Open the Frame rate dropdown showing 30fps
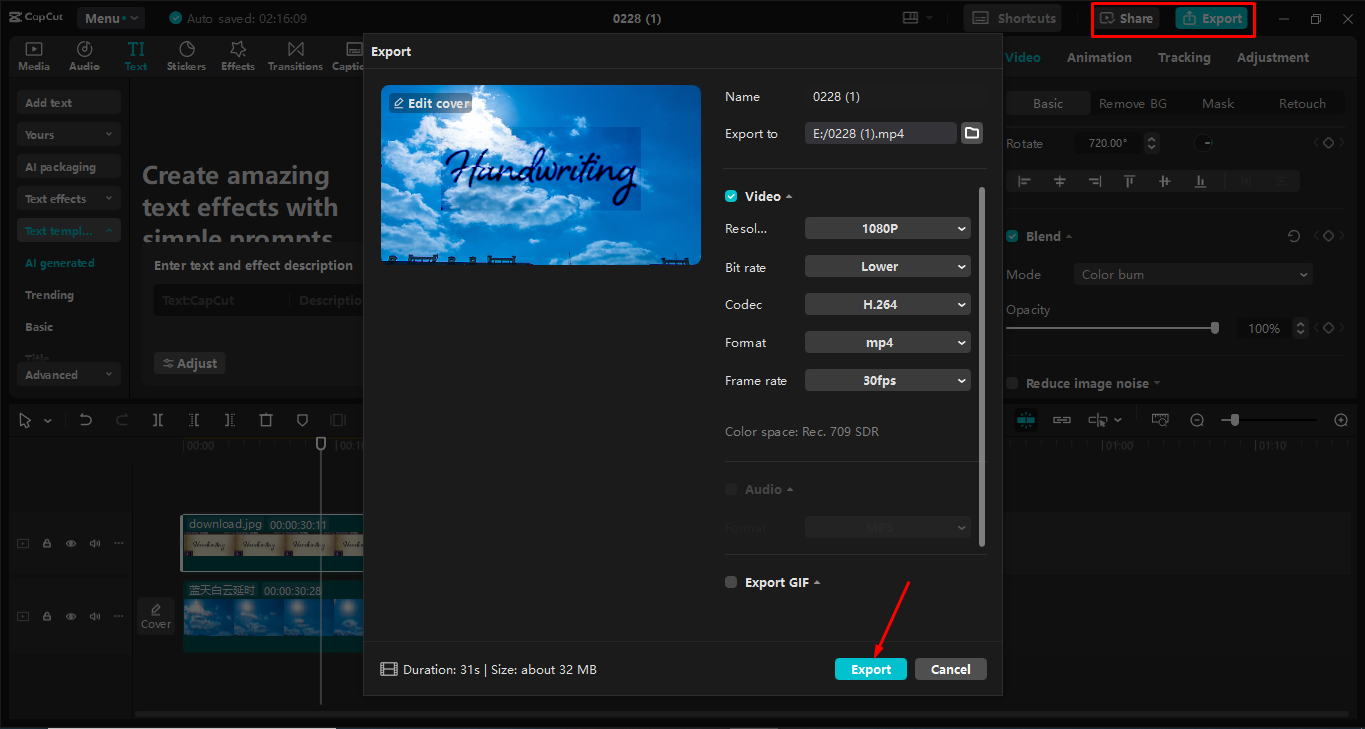Image resolution: width=1365 pixels, height=729 pixels. (887, 380)
